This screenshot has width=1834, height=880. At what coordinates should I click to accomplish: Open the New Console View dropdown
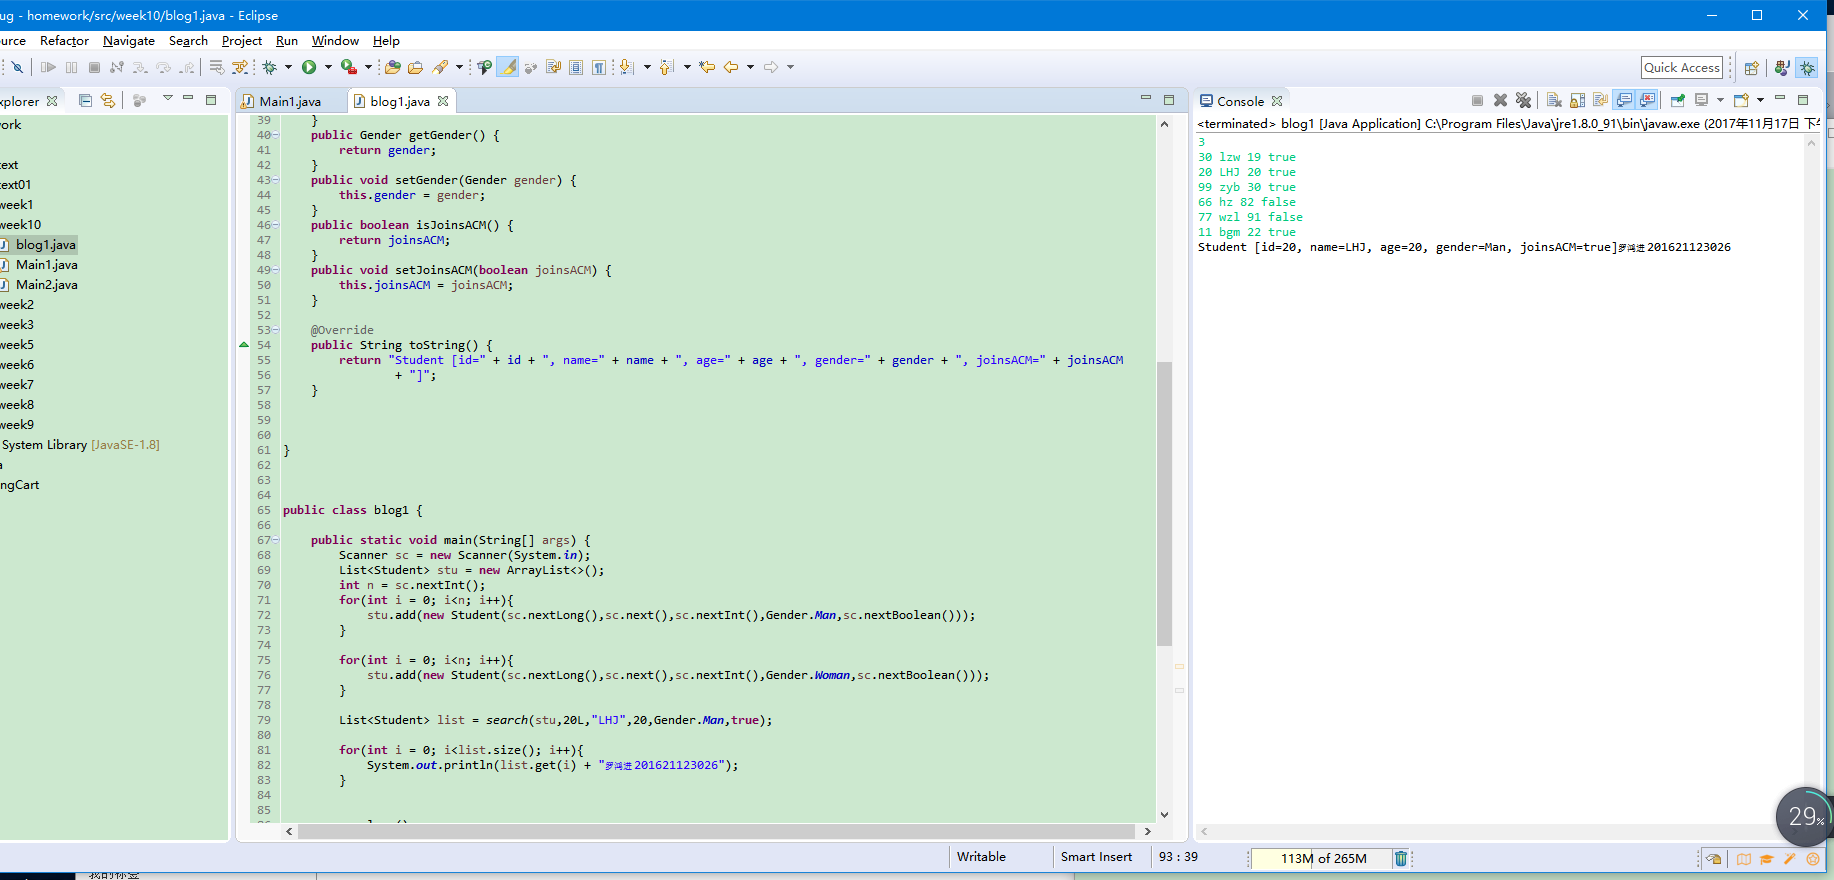click(x=1760, y=100)
